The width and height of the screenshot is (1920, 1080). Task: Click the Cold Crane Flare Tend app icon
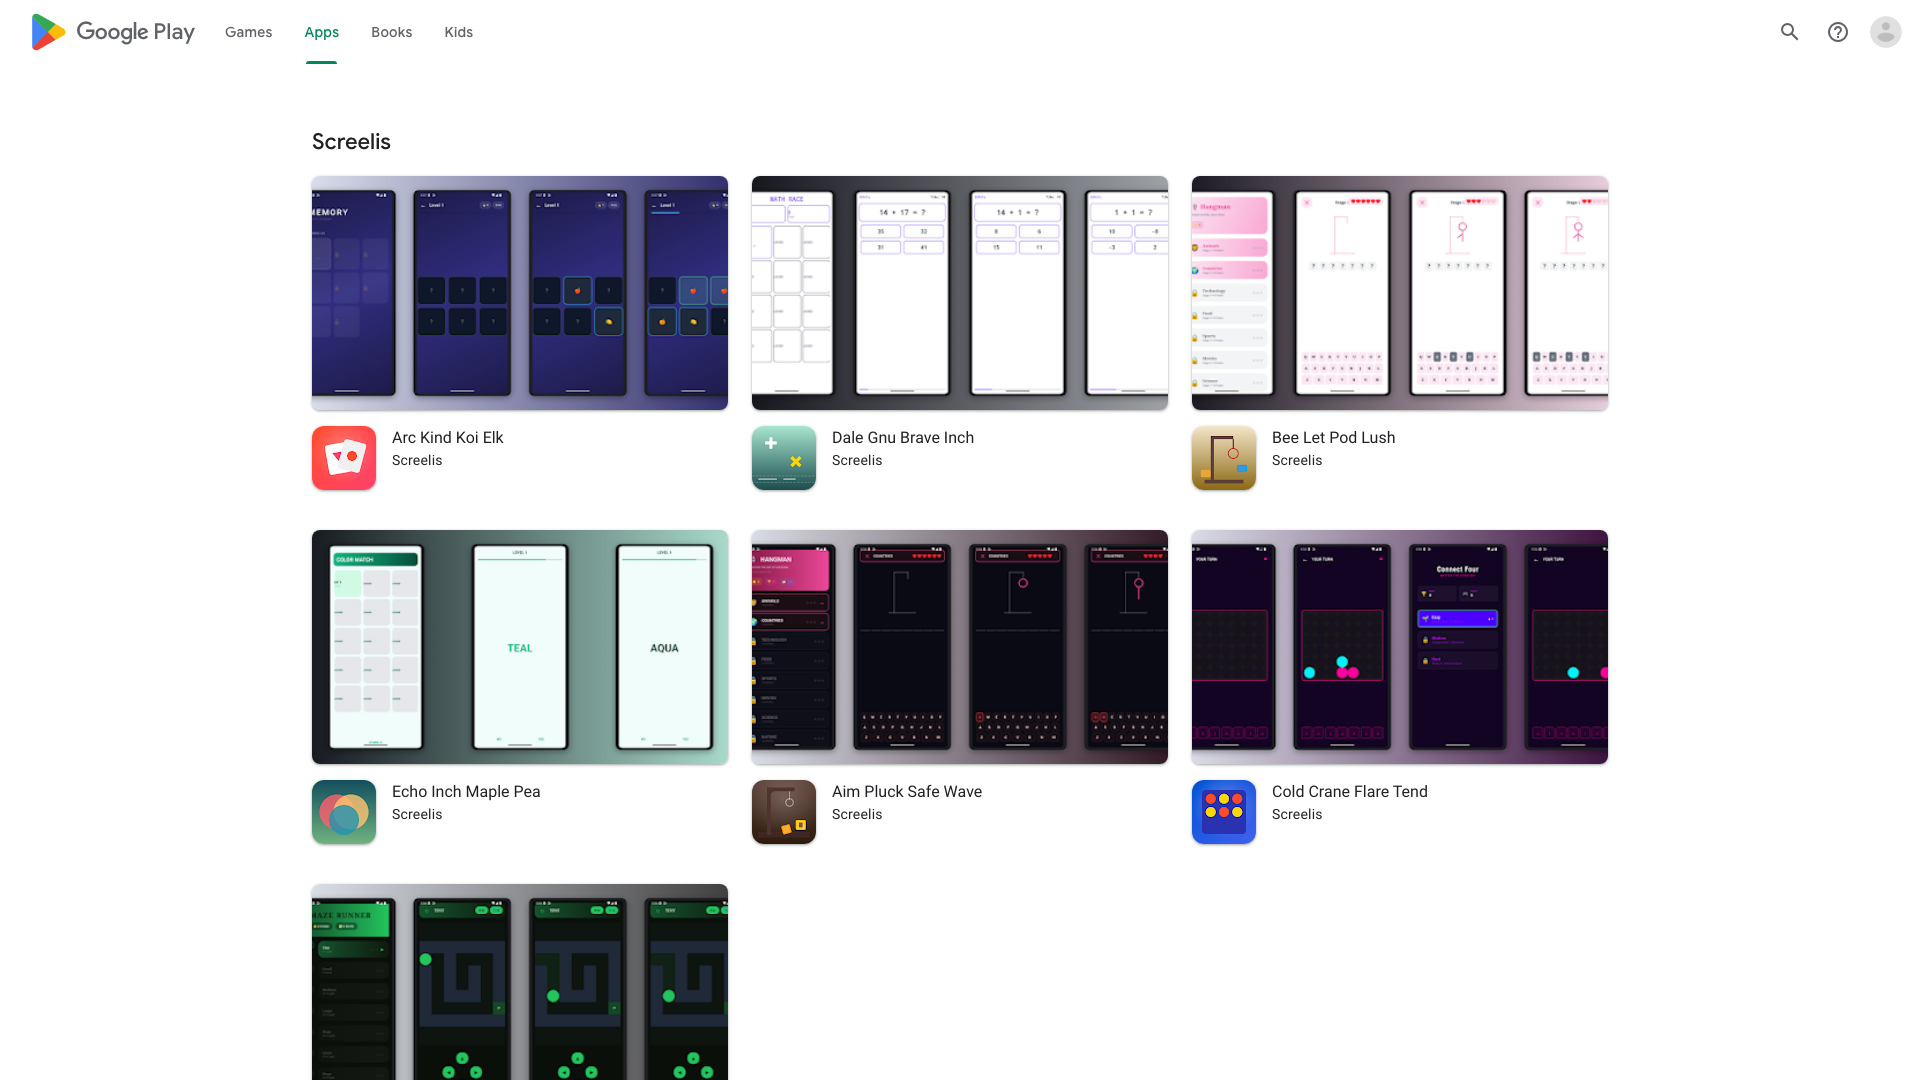coord(1224,812)
